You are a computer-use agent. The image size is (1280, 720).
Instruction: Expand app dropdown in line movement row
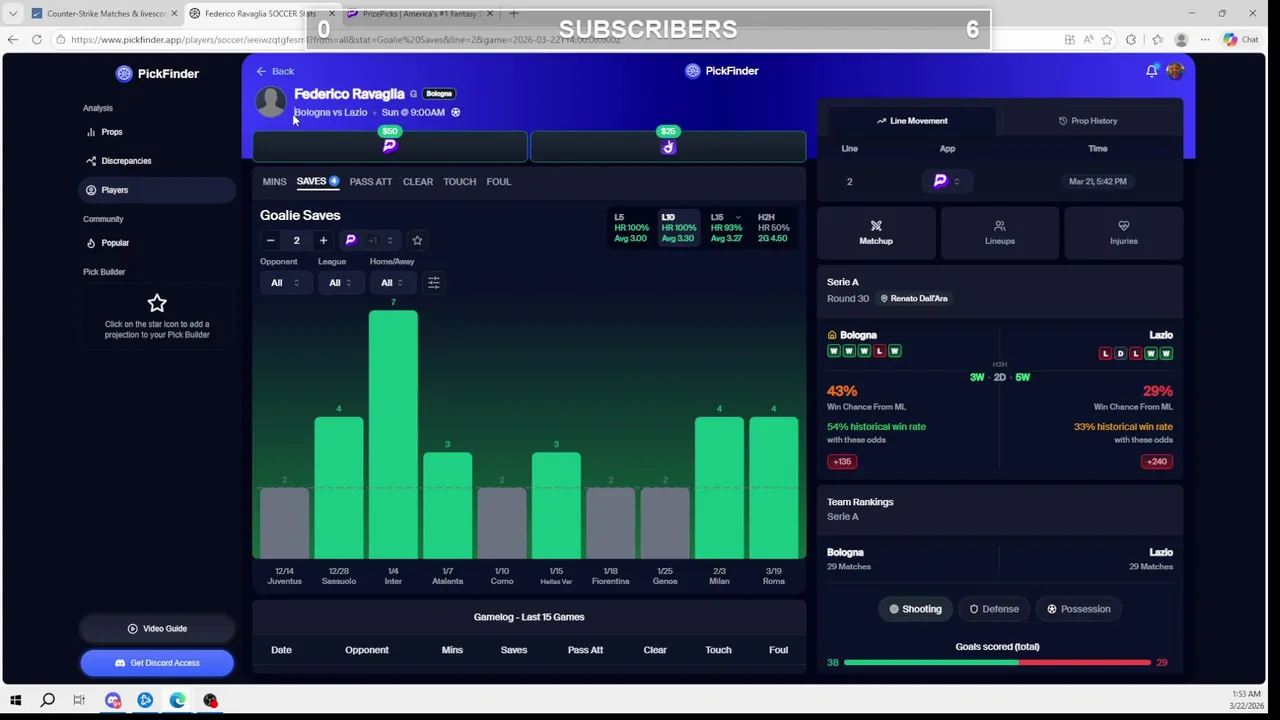pyautogui.click(x=947, y=181)
